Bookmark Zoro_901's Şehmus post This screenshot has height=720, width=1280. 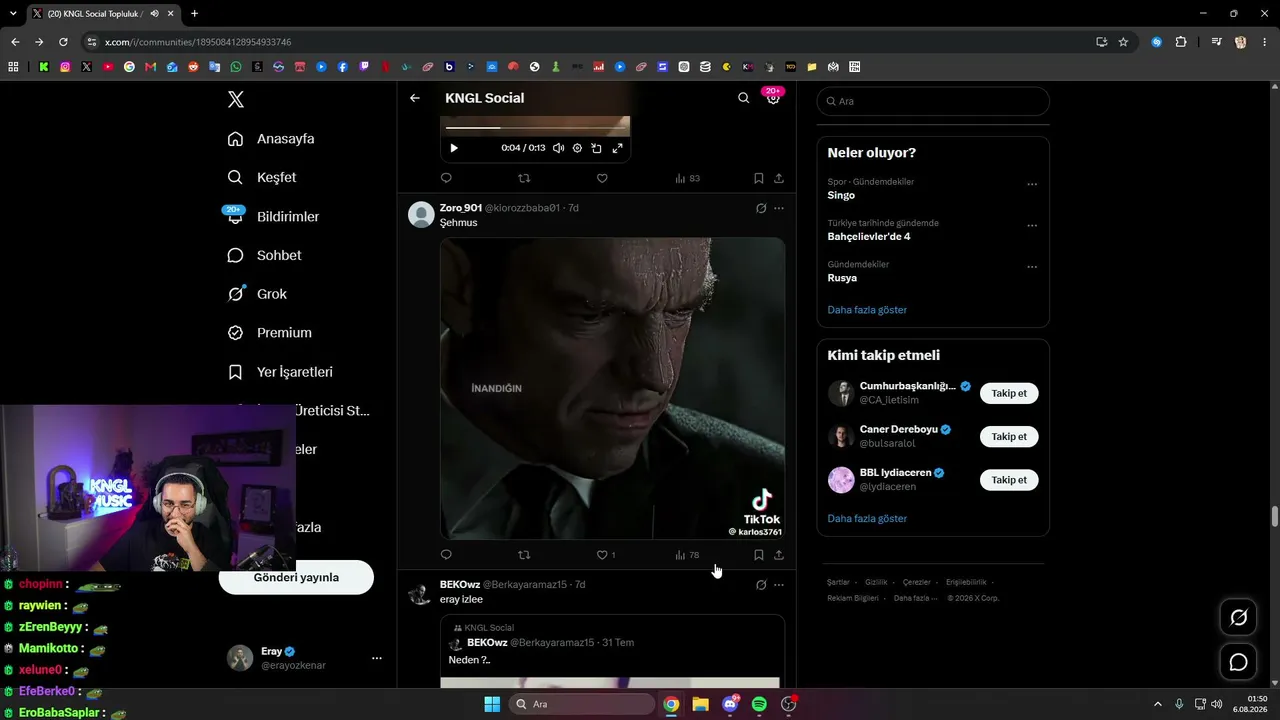[x=758, y=555]
